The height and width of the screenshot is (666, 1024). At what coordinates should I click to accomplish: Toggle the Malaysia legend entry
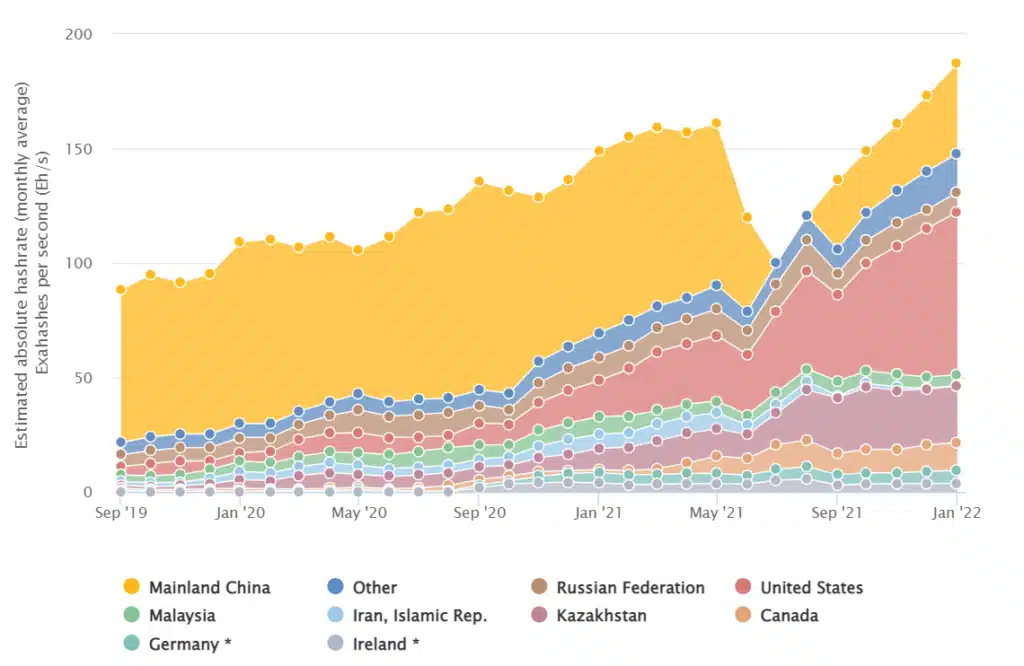click(x=169, y=615)
